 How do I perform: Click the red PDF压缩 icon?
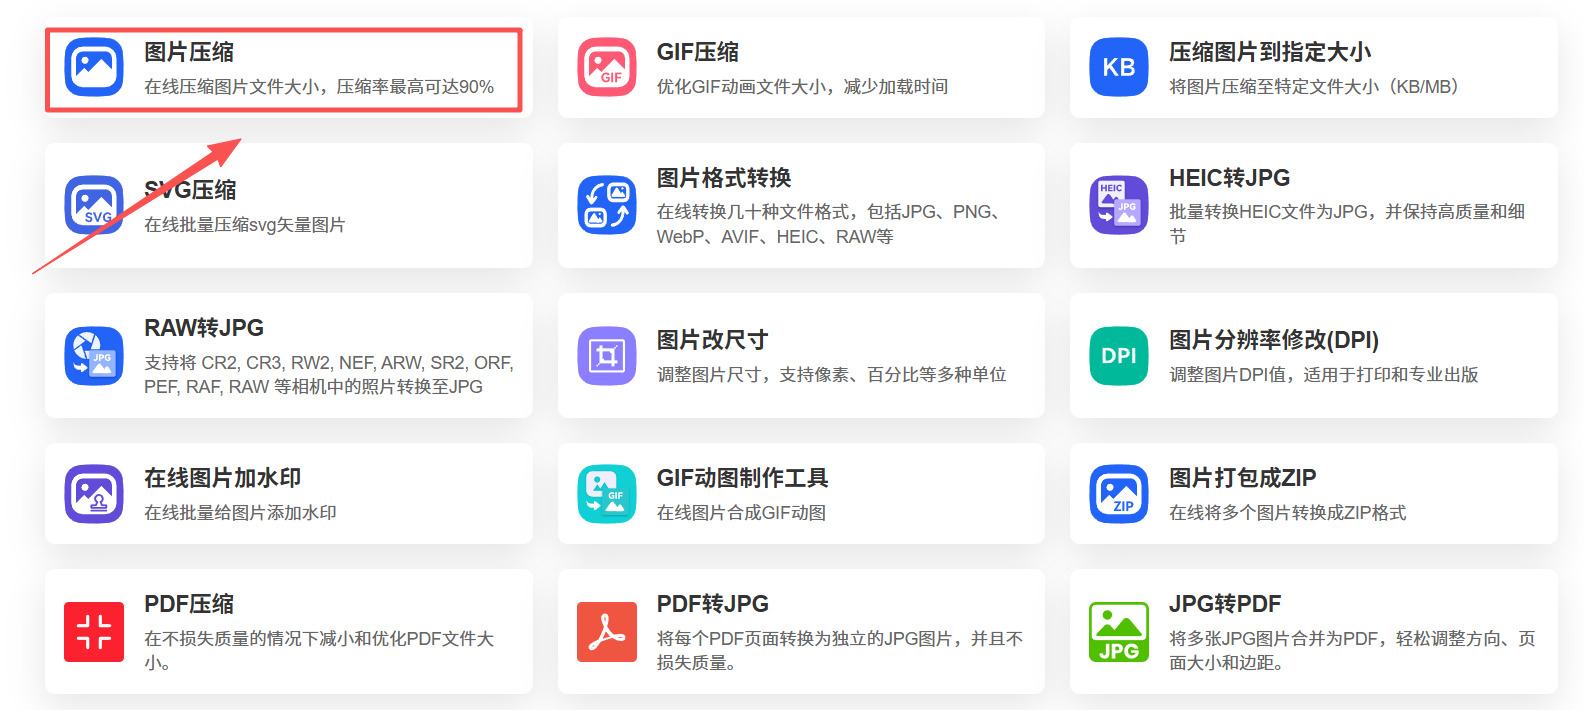tap(94, 631)
